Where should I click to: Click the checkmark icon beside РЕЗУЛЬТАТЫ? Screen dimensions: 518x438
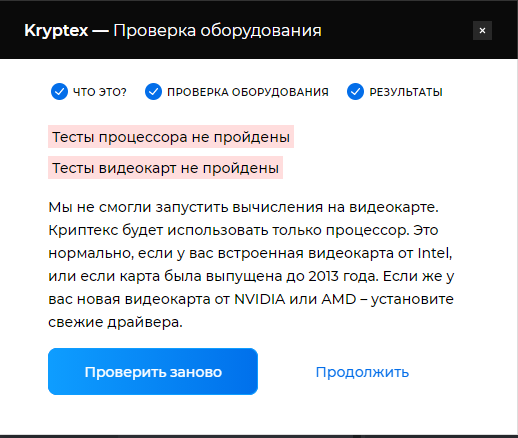click(x=355, y=91)
